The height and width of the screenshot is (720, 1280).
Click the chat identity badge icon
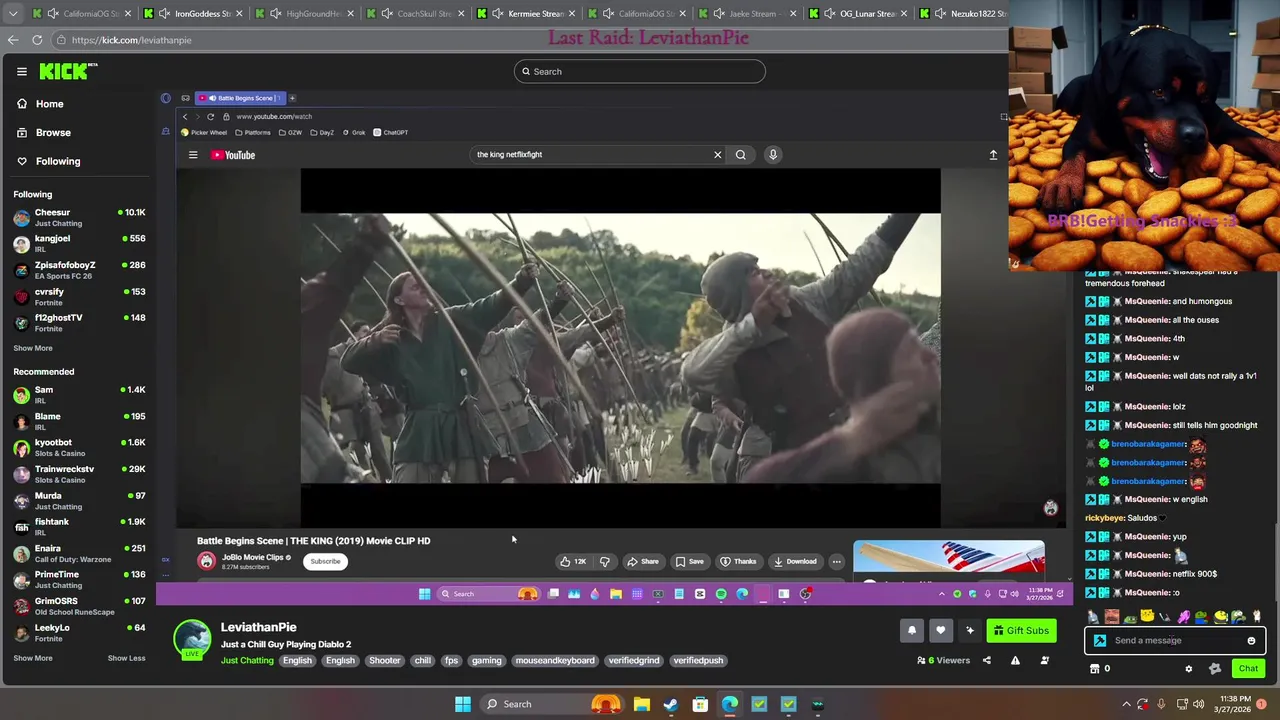click(1100, 641)
